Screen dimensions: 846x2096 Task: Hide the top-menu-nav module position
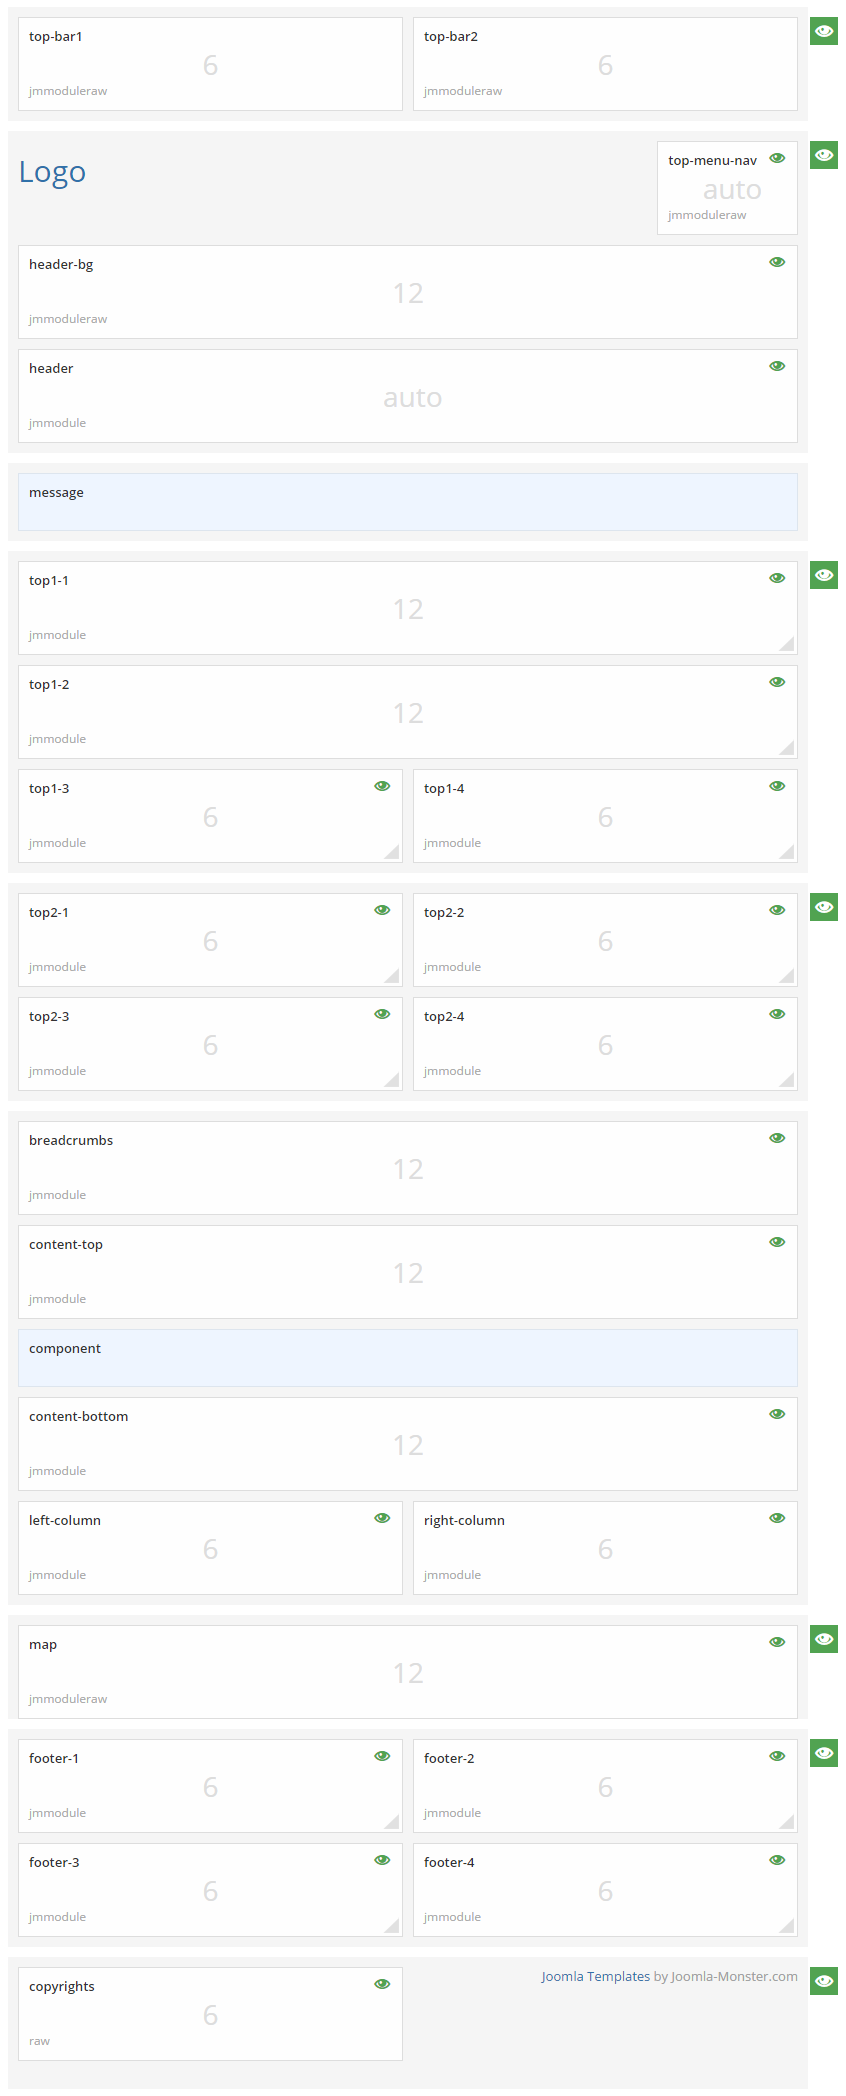click(x=777, y=158)
